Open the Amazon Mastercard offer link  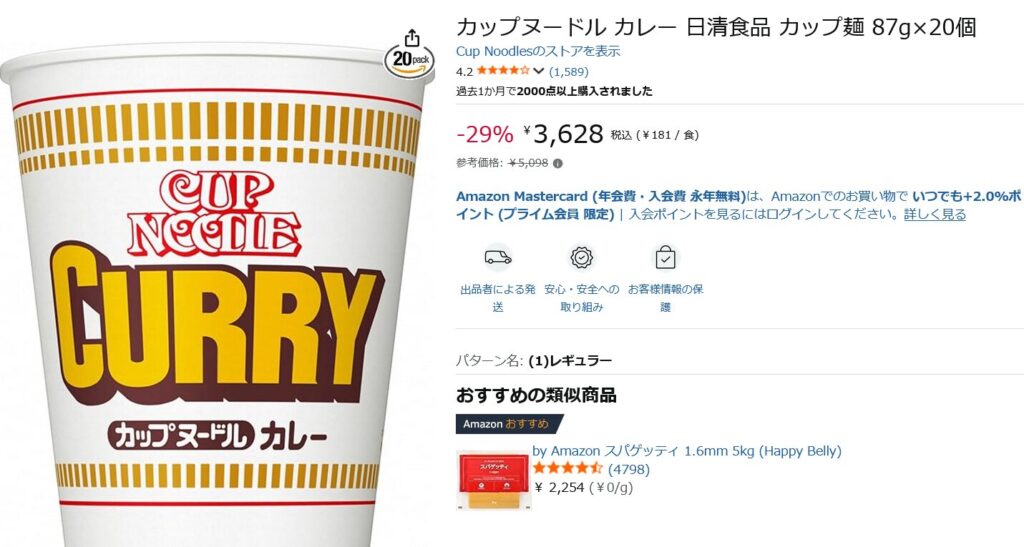pyautogui.click(x=601, y=196)
